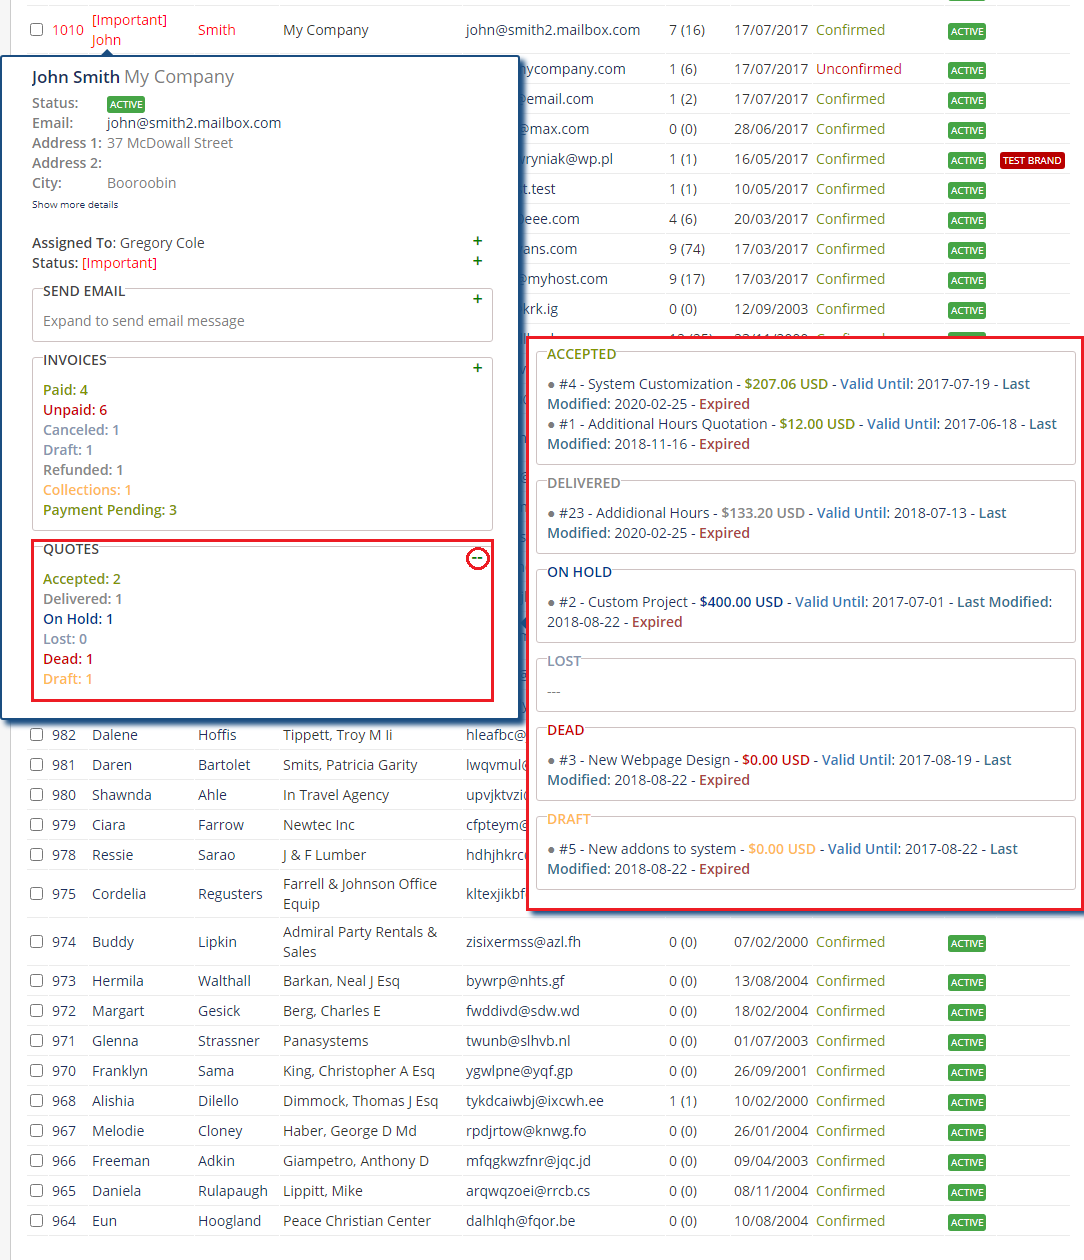
Task: Click Unpaid: 6 invoices count
Action: tap(75, 410)
